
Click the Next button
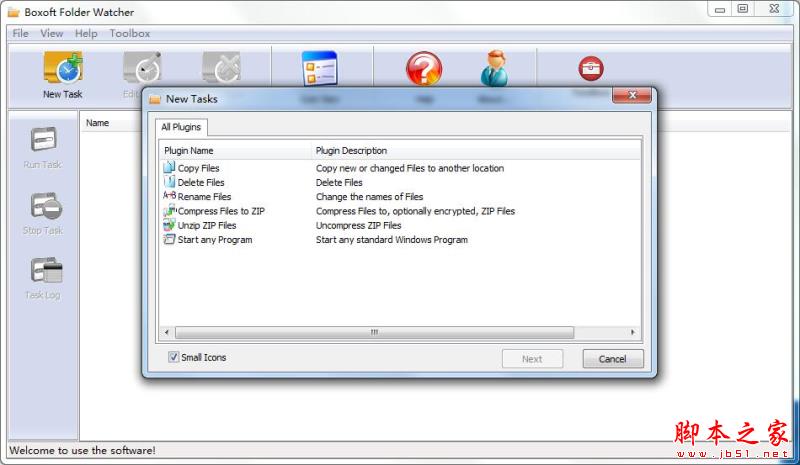[x=532, y=359]
